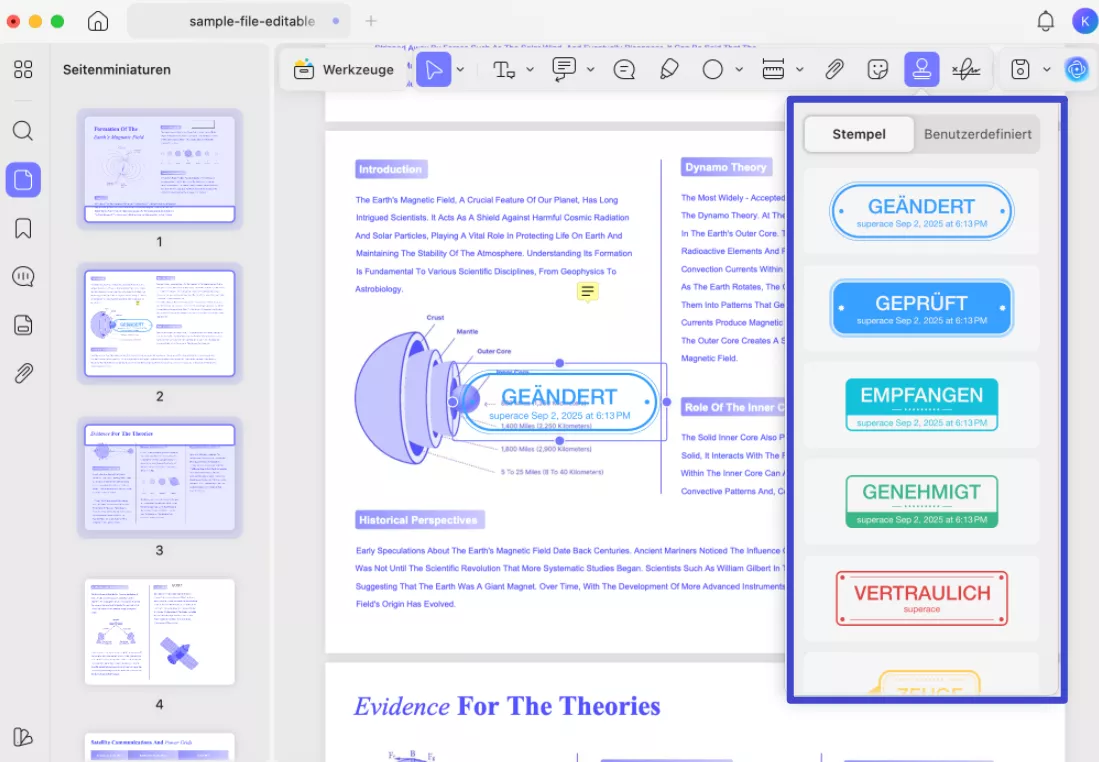Open notifications bell
The height and width of the screenshot is (762, 1099).
pos(1045,21)
